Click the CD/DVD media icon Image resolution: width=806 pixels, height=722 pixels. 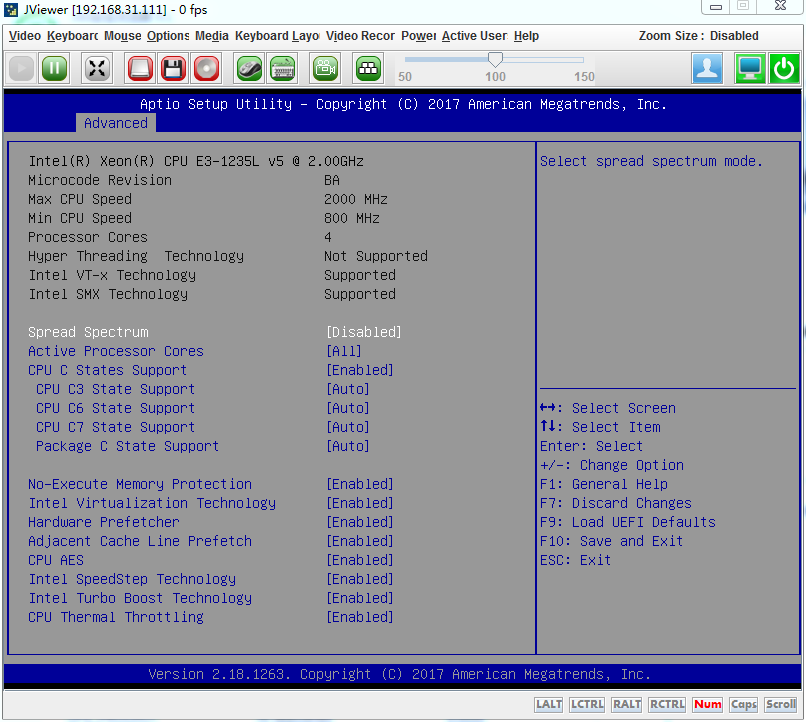pos(206,69)
